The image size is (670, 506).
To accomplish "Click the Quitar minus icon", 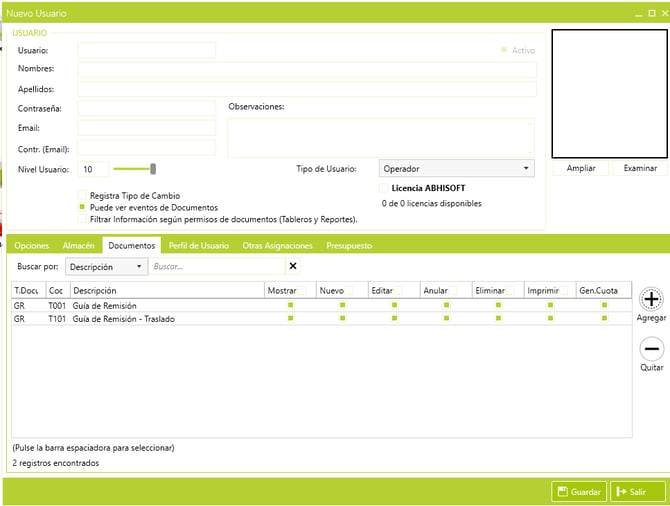I will (651, 349).
